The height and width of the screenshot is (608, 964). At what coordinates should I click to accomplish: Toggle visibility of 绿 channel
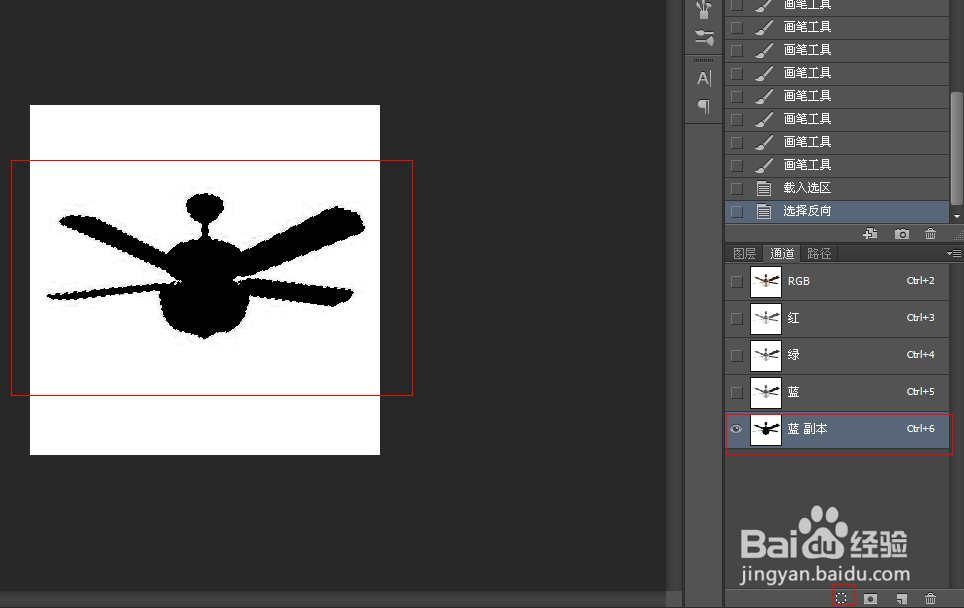tap(737, 355)
